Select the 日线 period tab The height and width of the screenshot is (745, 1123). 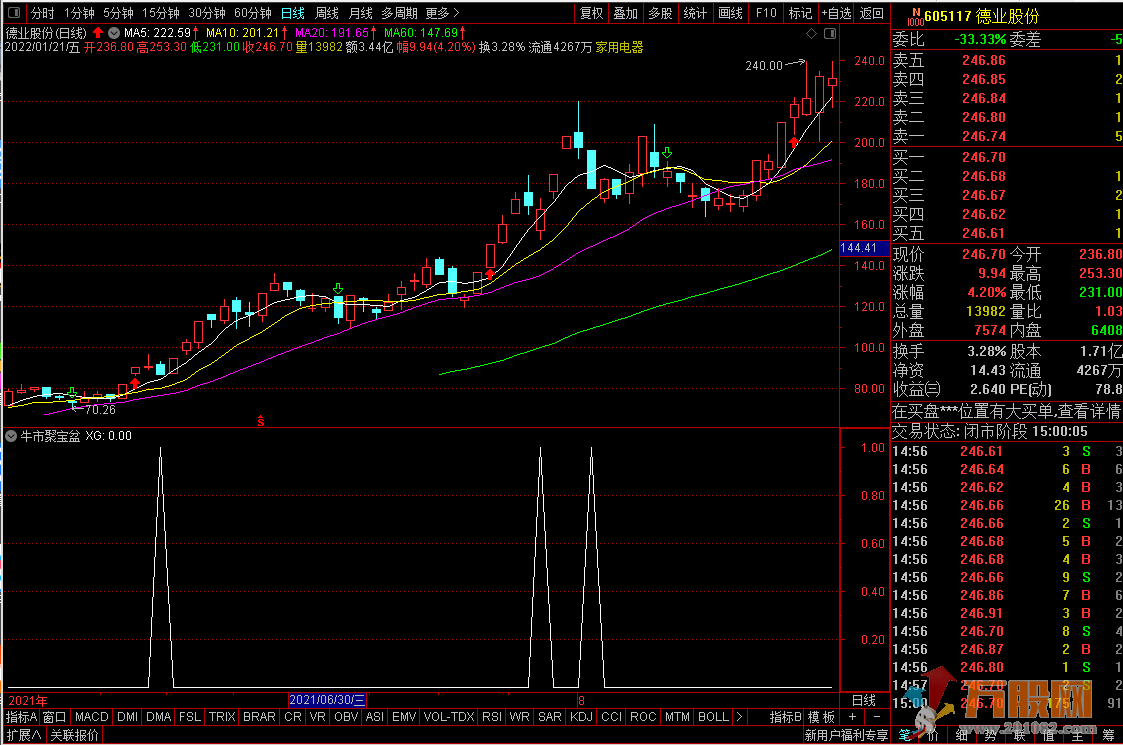click(292, 13)
